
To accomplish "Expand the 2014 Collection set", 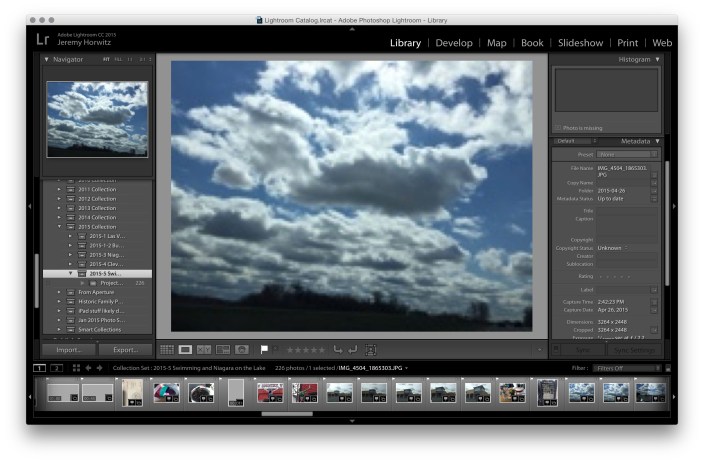I will tap(58, 217).
